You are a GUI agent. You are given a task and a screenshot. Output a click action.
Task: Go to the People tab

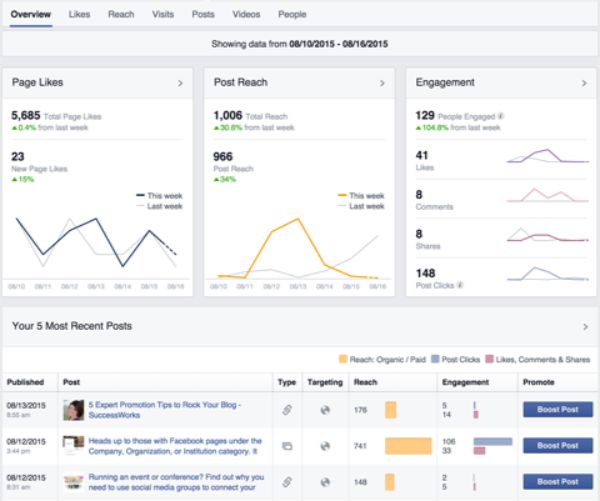293,15
